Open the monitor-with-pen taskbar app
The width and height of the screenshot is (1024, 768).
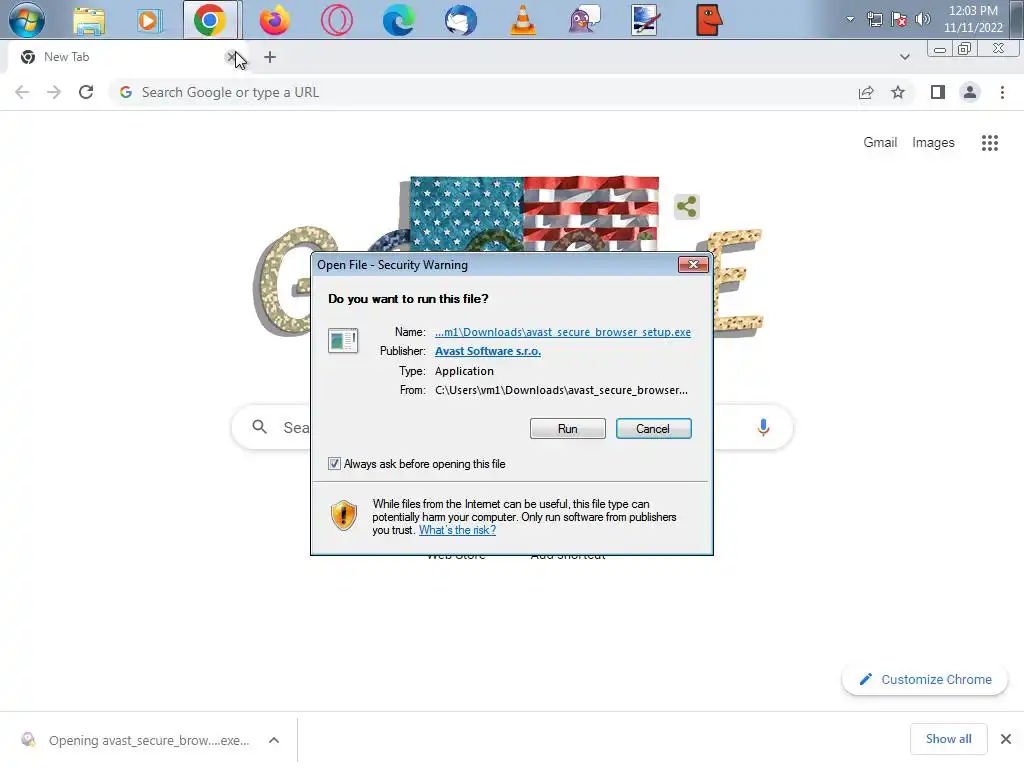[x=645, y=20]
